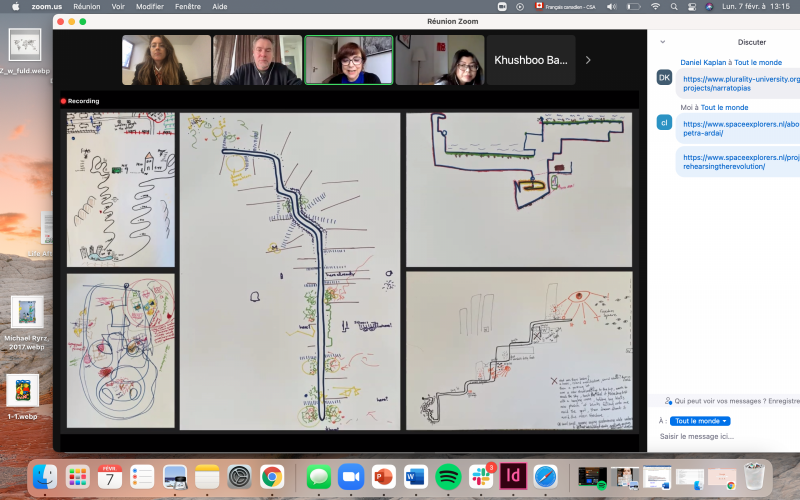Viewport: 800px width, 500px height.
Task: Open the Wi-Fi menu
Action: coord(655,7)
